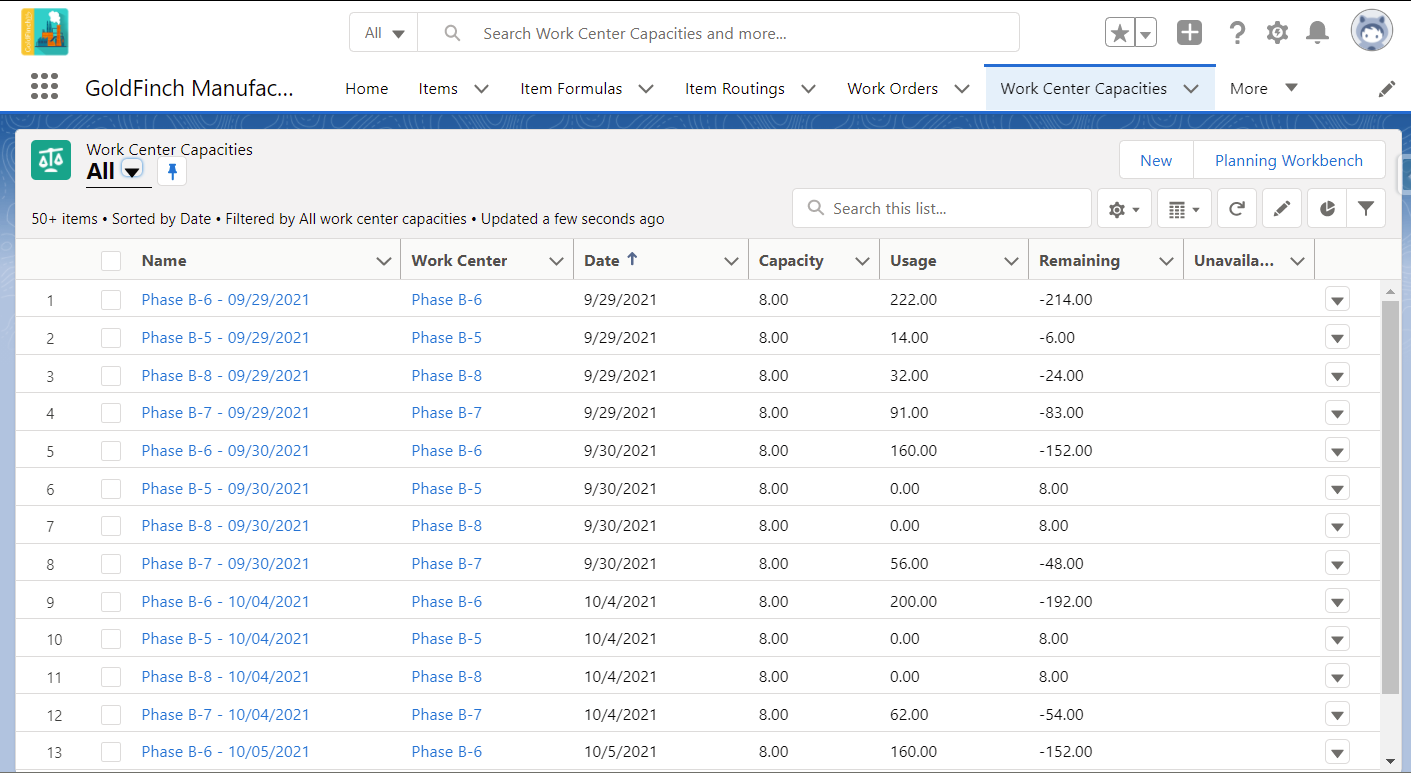Open the Phase B-8 - 10/04/2021 record link
This screenshot has height=773, width=1411.
pos(226,677)
